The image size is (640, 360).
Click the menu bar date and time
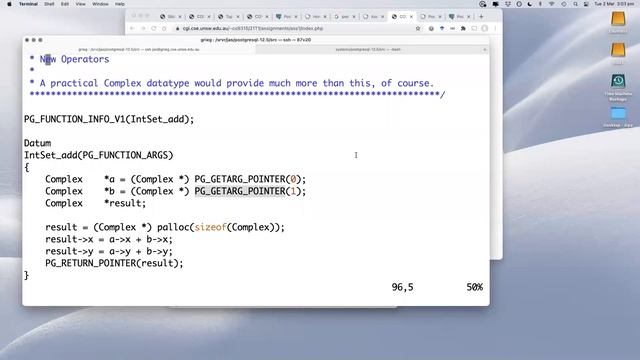[614, 4]
